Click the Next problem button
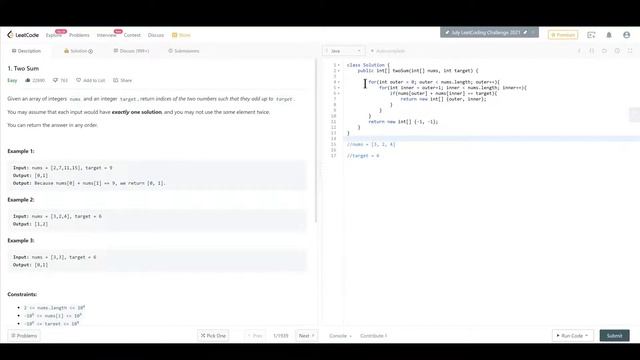 [307, 336]
